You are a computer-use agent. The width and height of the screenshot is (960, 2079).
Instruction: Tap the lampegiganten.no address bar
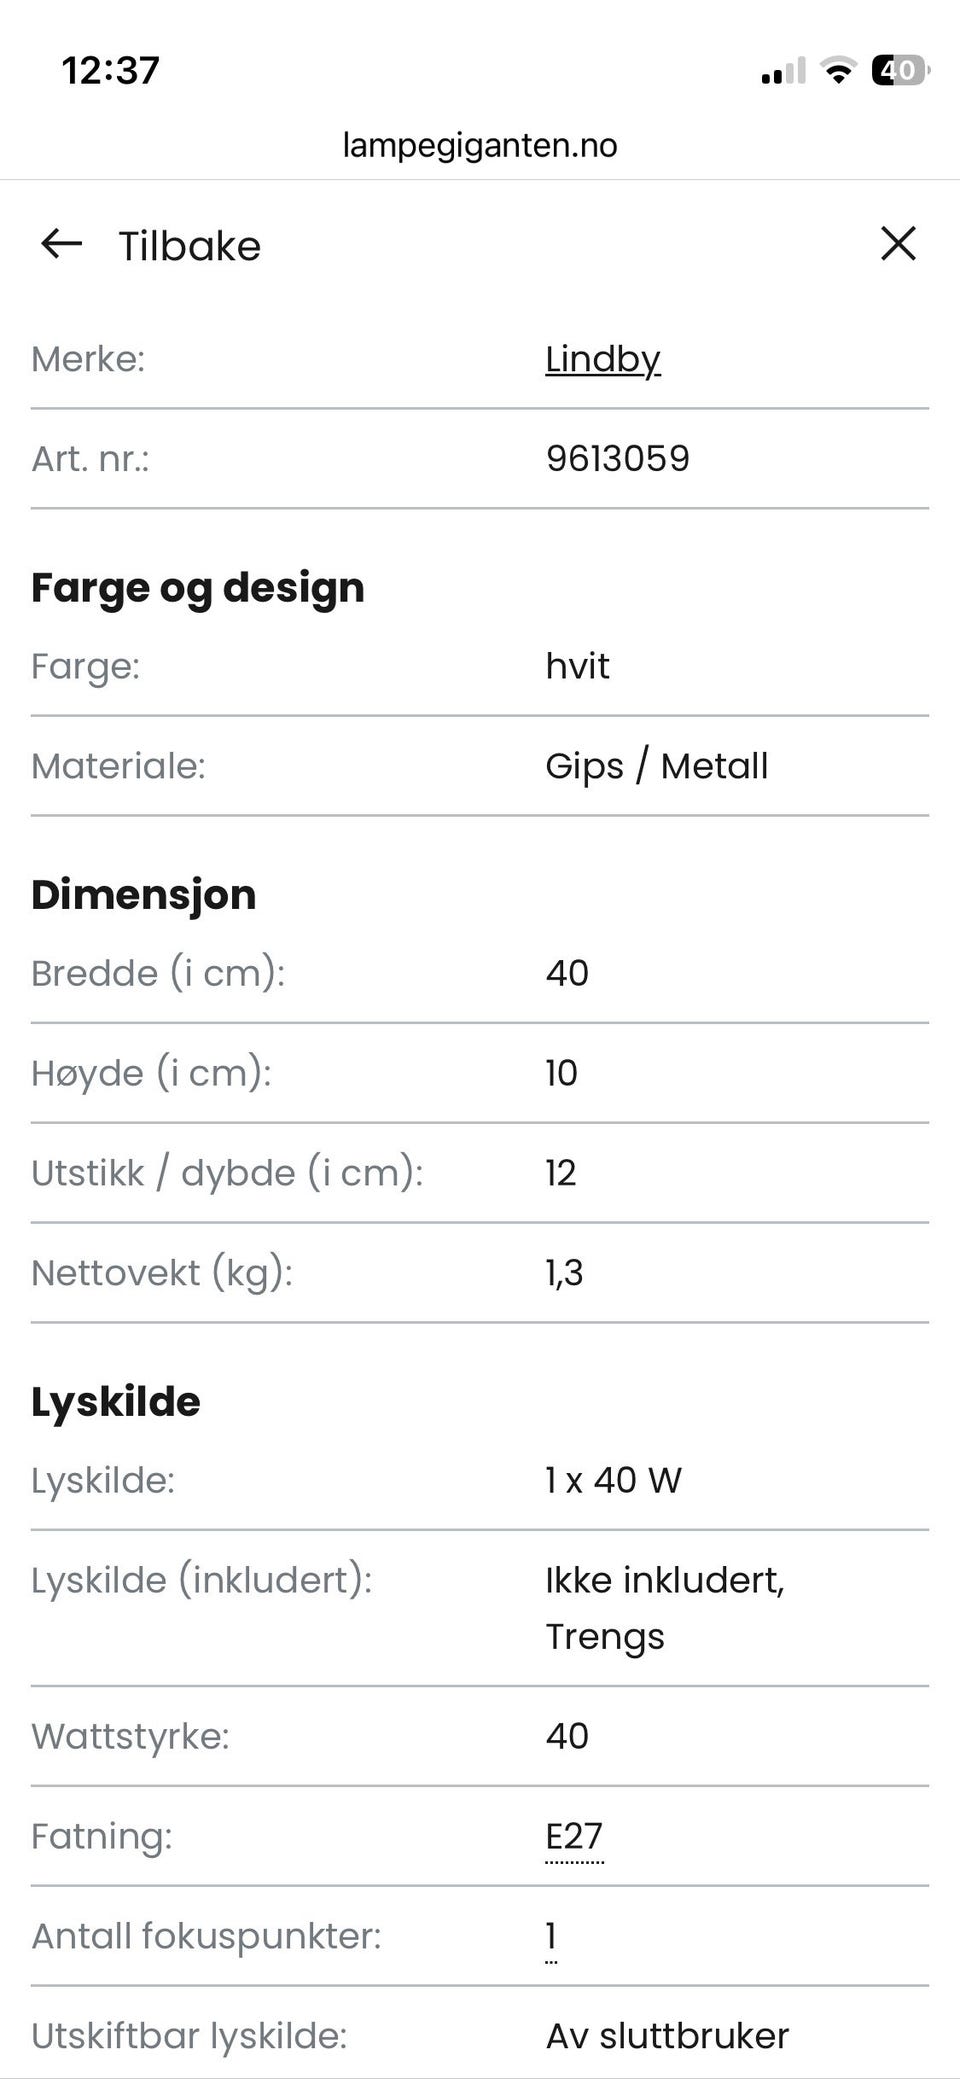tap(480, 146)
